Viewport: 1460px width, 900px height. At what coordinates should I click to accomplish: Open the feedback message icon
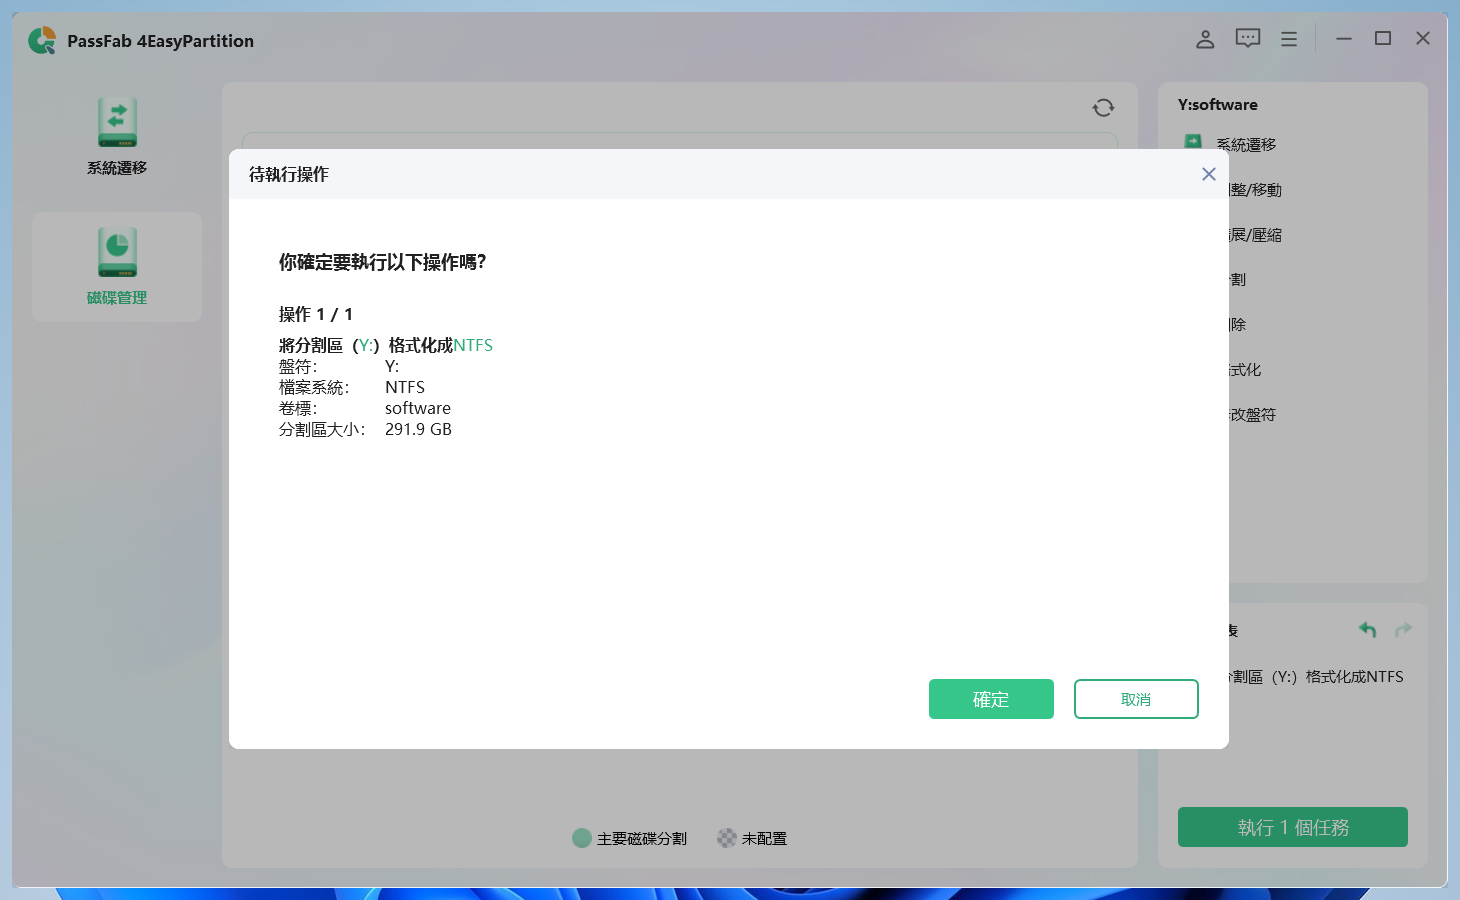[1246, 38]
